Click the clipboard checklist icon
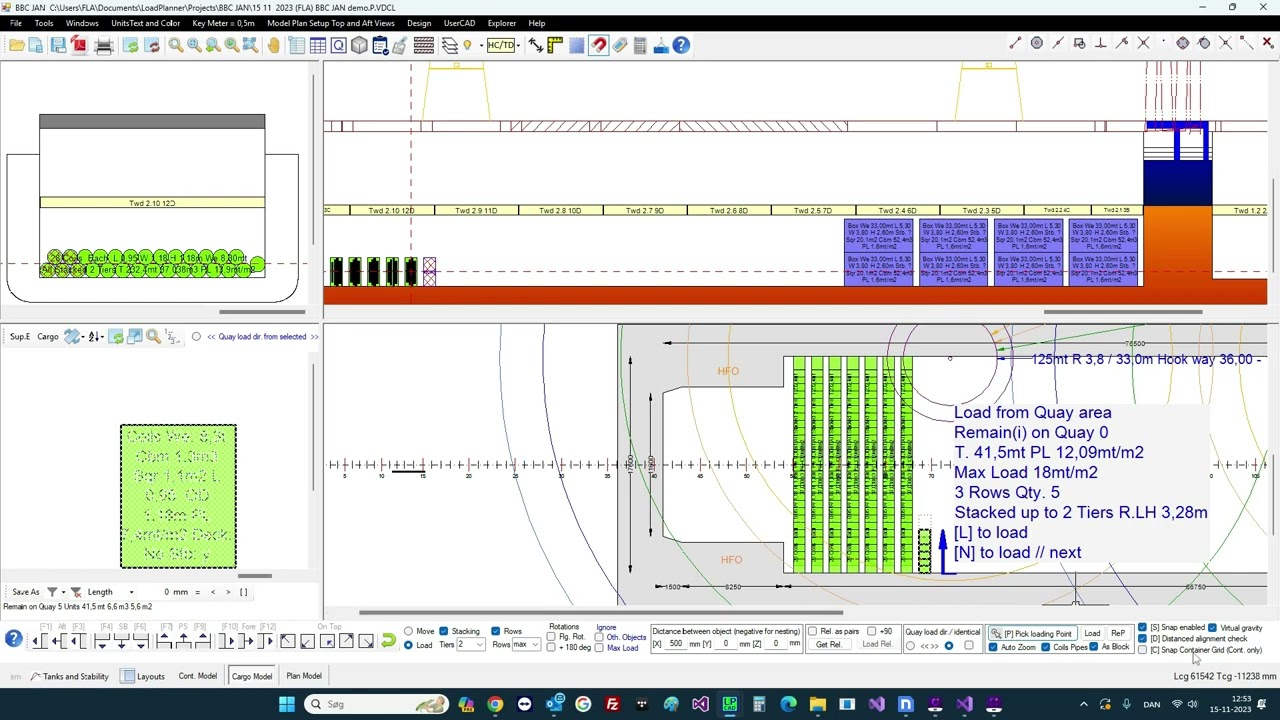 [380, 45]
